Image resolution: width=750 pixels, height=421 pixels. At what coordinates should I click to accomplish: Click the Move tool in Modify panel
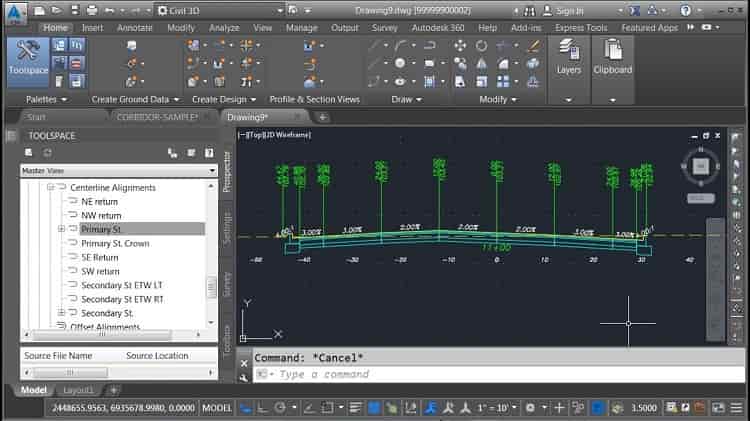460,45
